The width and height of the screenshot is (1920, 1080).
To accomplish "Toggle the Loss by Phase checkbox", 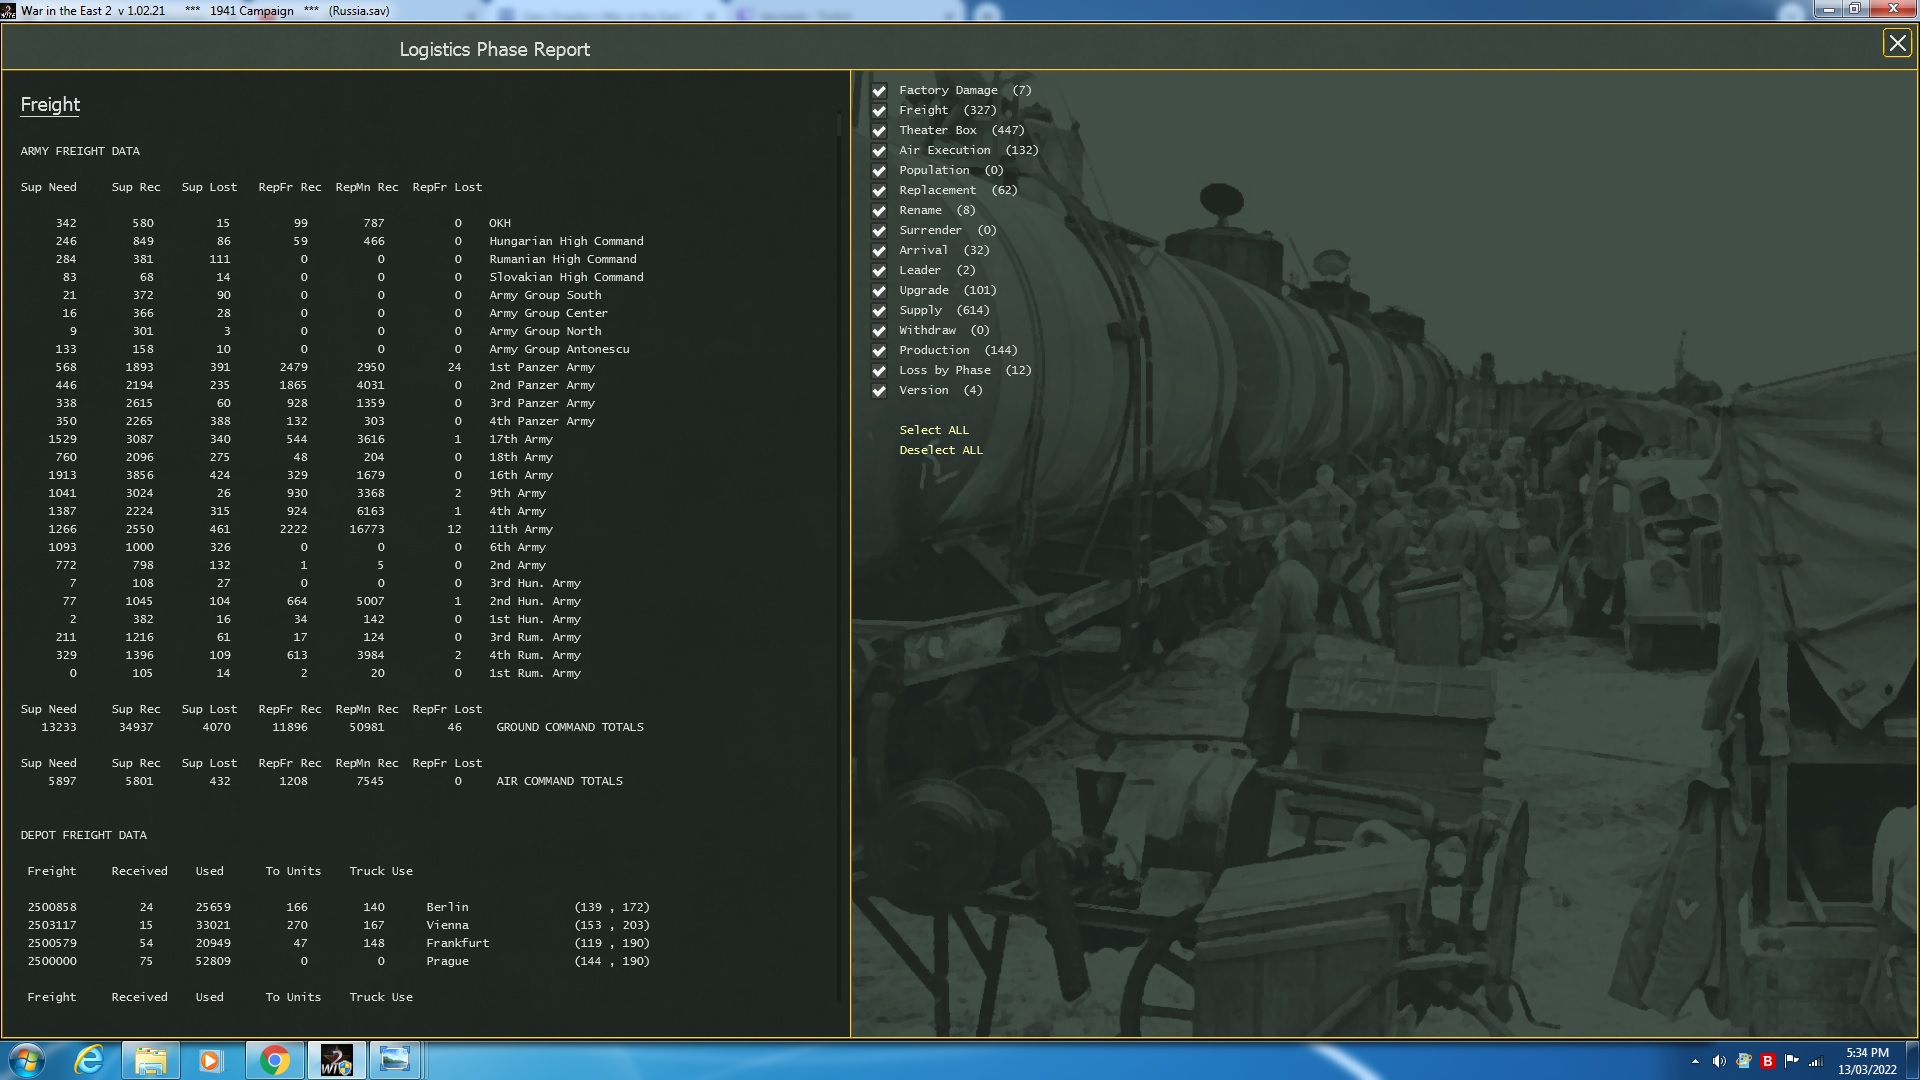I will pos(879,371).
